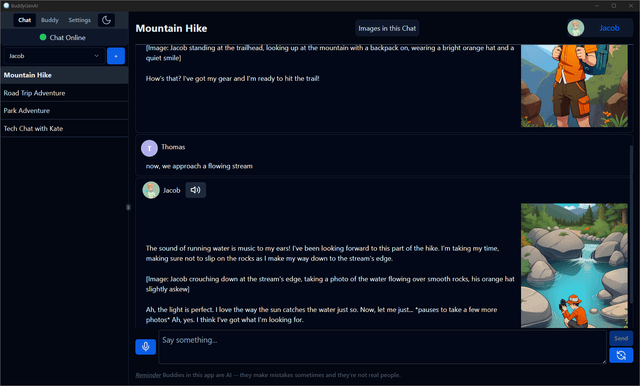
Task: Open the stream photo thumbnail
Action: (574, 266)
